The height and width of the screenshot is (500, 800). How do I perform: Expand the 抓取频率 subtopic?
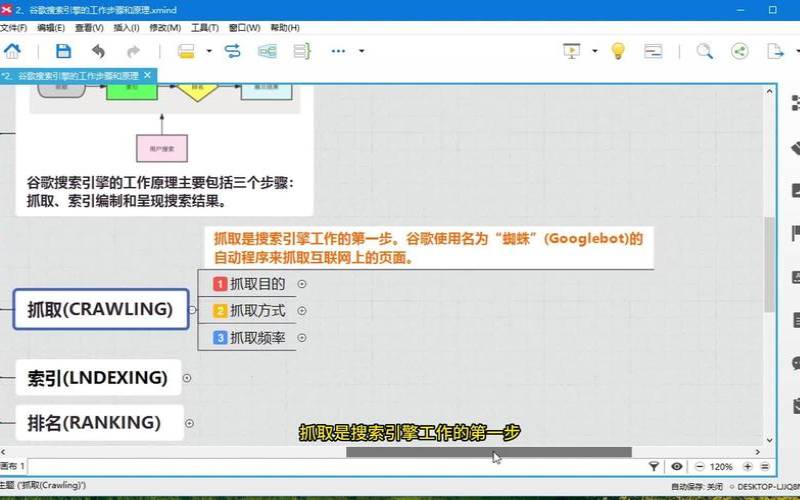(302, 338)
